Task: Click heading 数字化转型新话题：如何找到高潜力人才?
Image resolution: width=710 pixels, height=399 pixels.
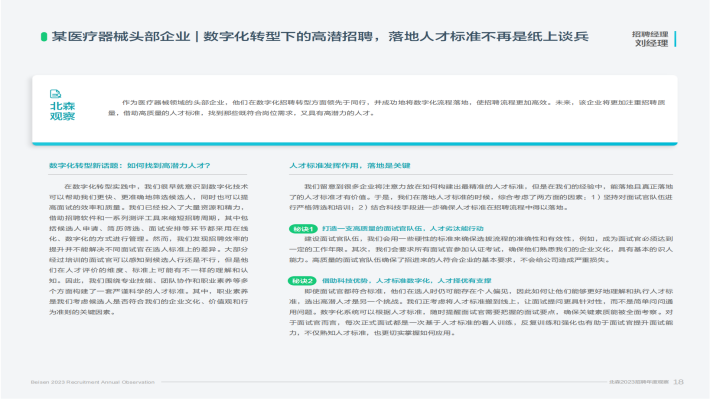Action: (130, 165)
